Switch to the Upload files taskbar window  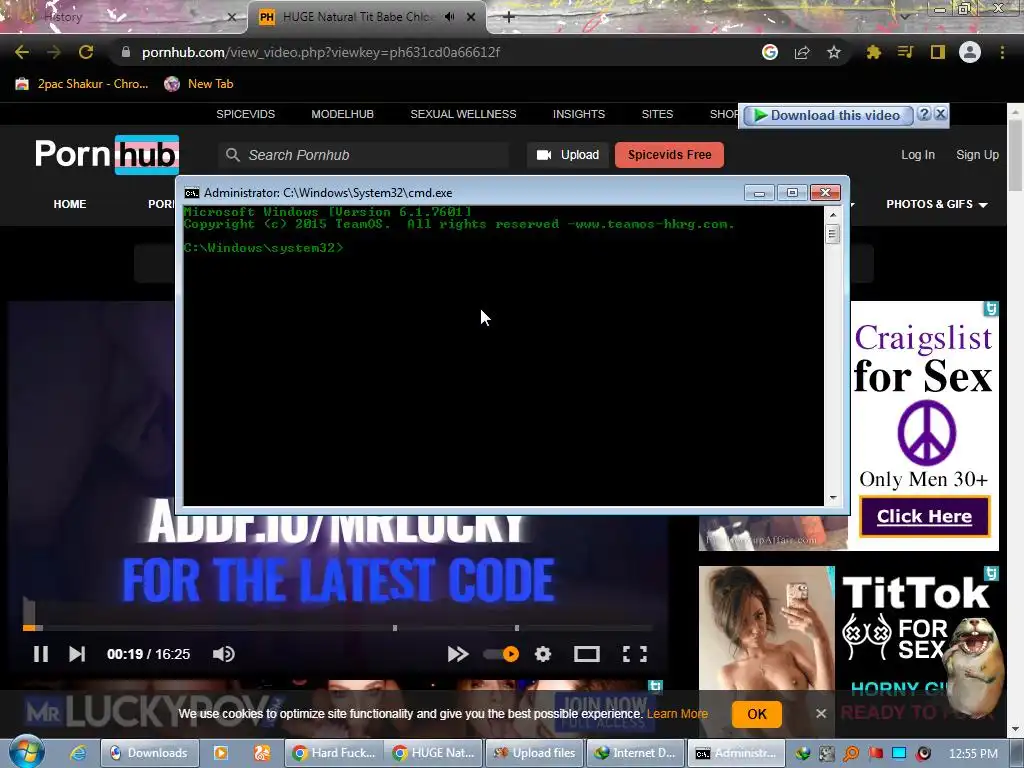(x=534, y=753)
